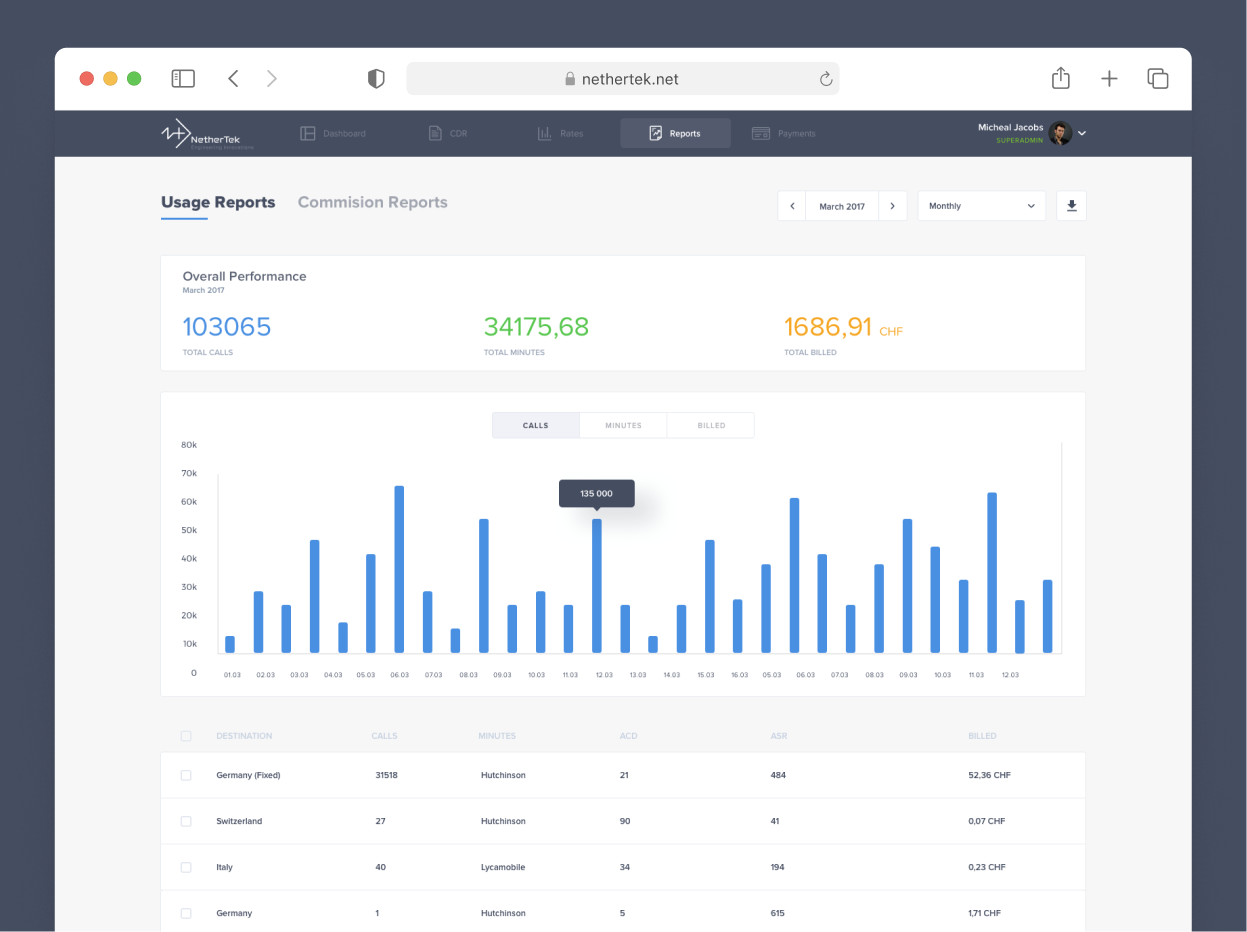The width and height of the screenshot is (1247, 932).
Task: Toggle the select-all checkbox in table header
Action: click(x=186, y=736)
